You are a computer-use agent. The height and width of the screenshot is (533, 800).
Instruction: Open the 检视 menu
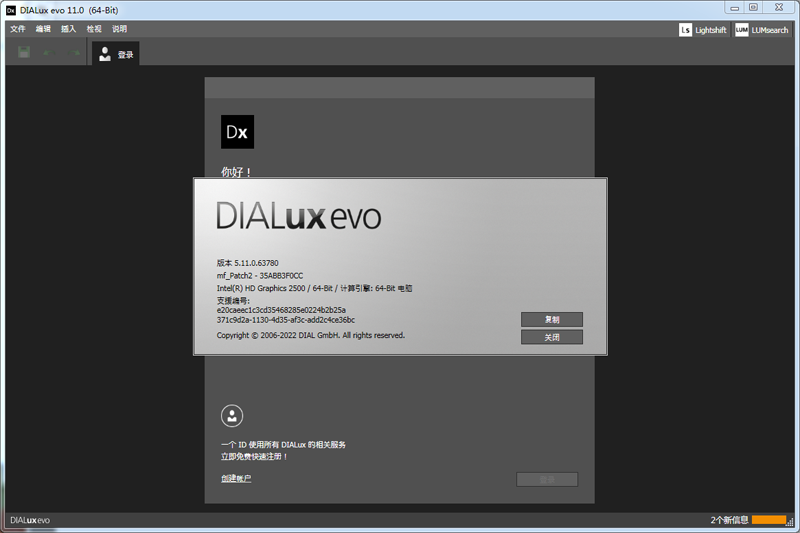coord(94,29)
